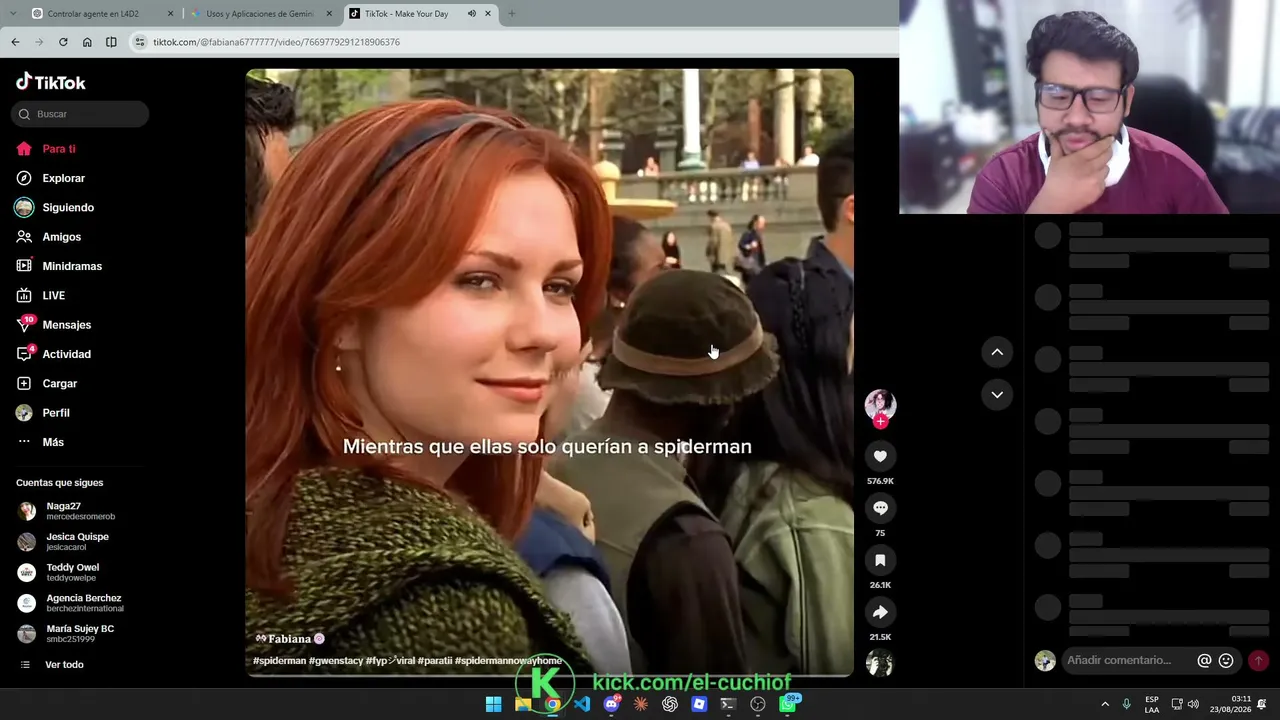Toggle the browser side panel
Viewport: 1280px width, 720px height.
(111, 42)
